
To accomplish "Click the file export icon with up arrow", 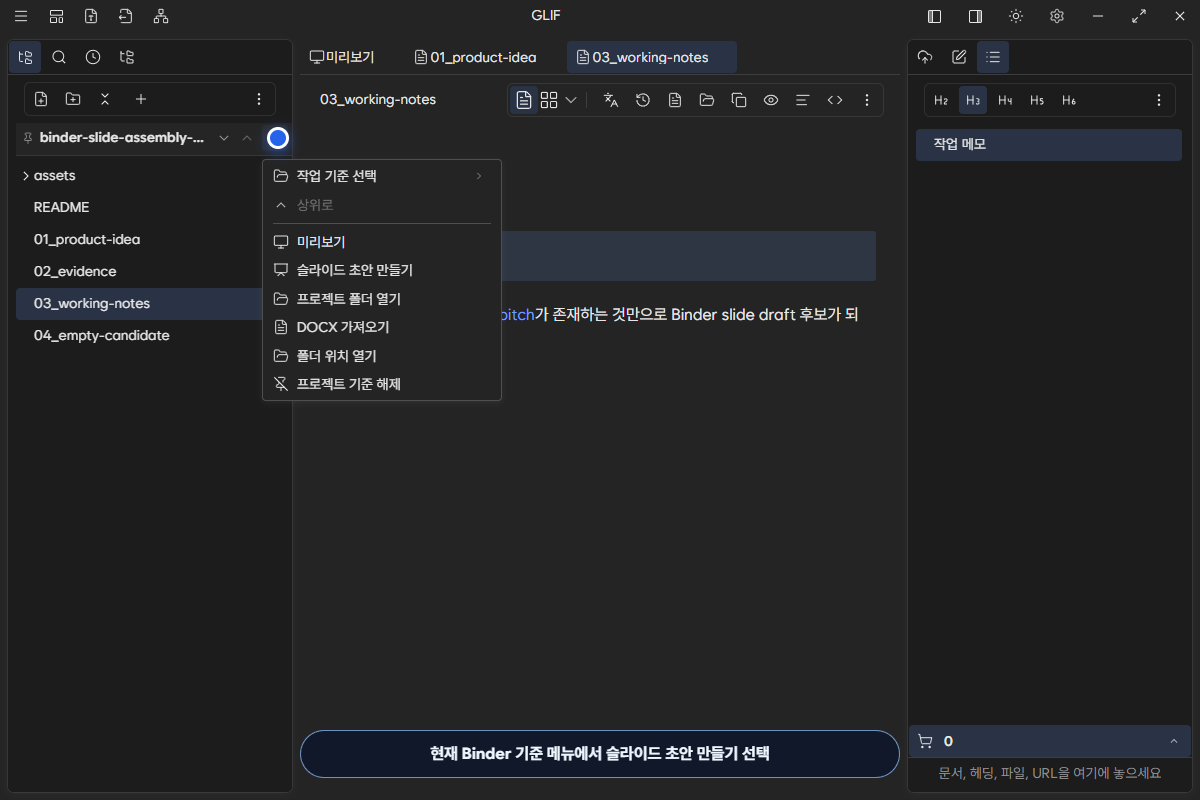I will (x=91, y=16).
